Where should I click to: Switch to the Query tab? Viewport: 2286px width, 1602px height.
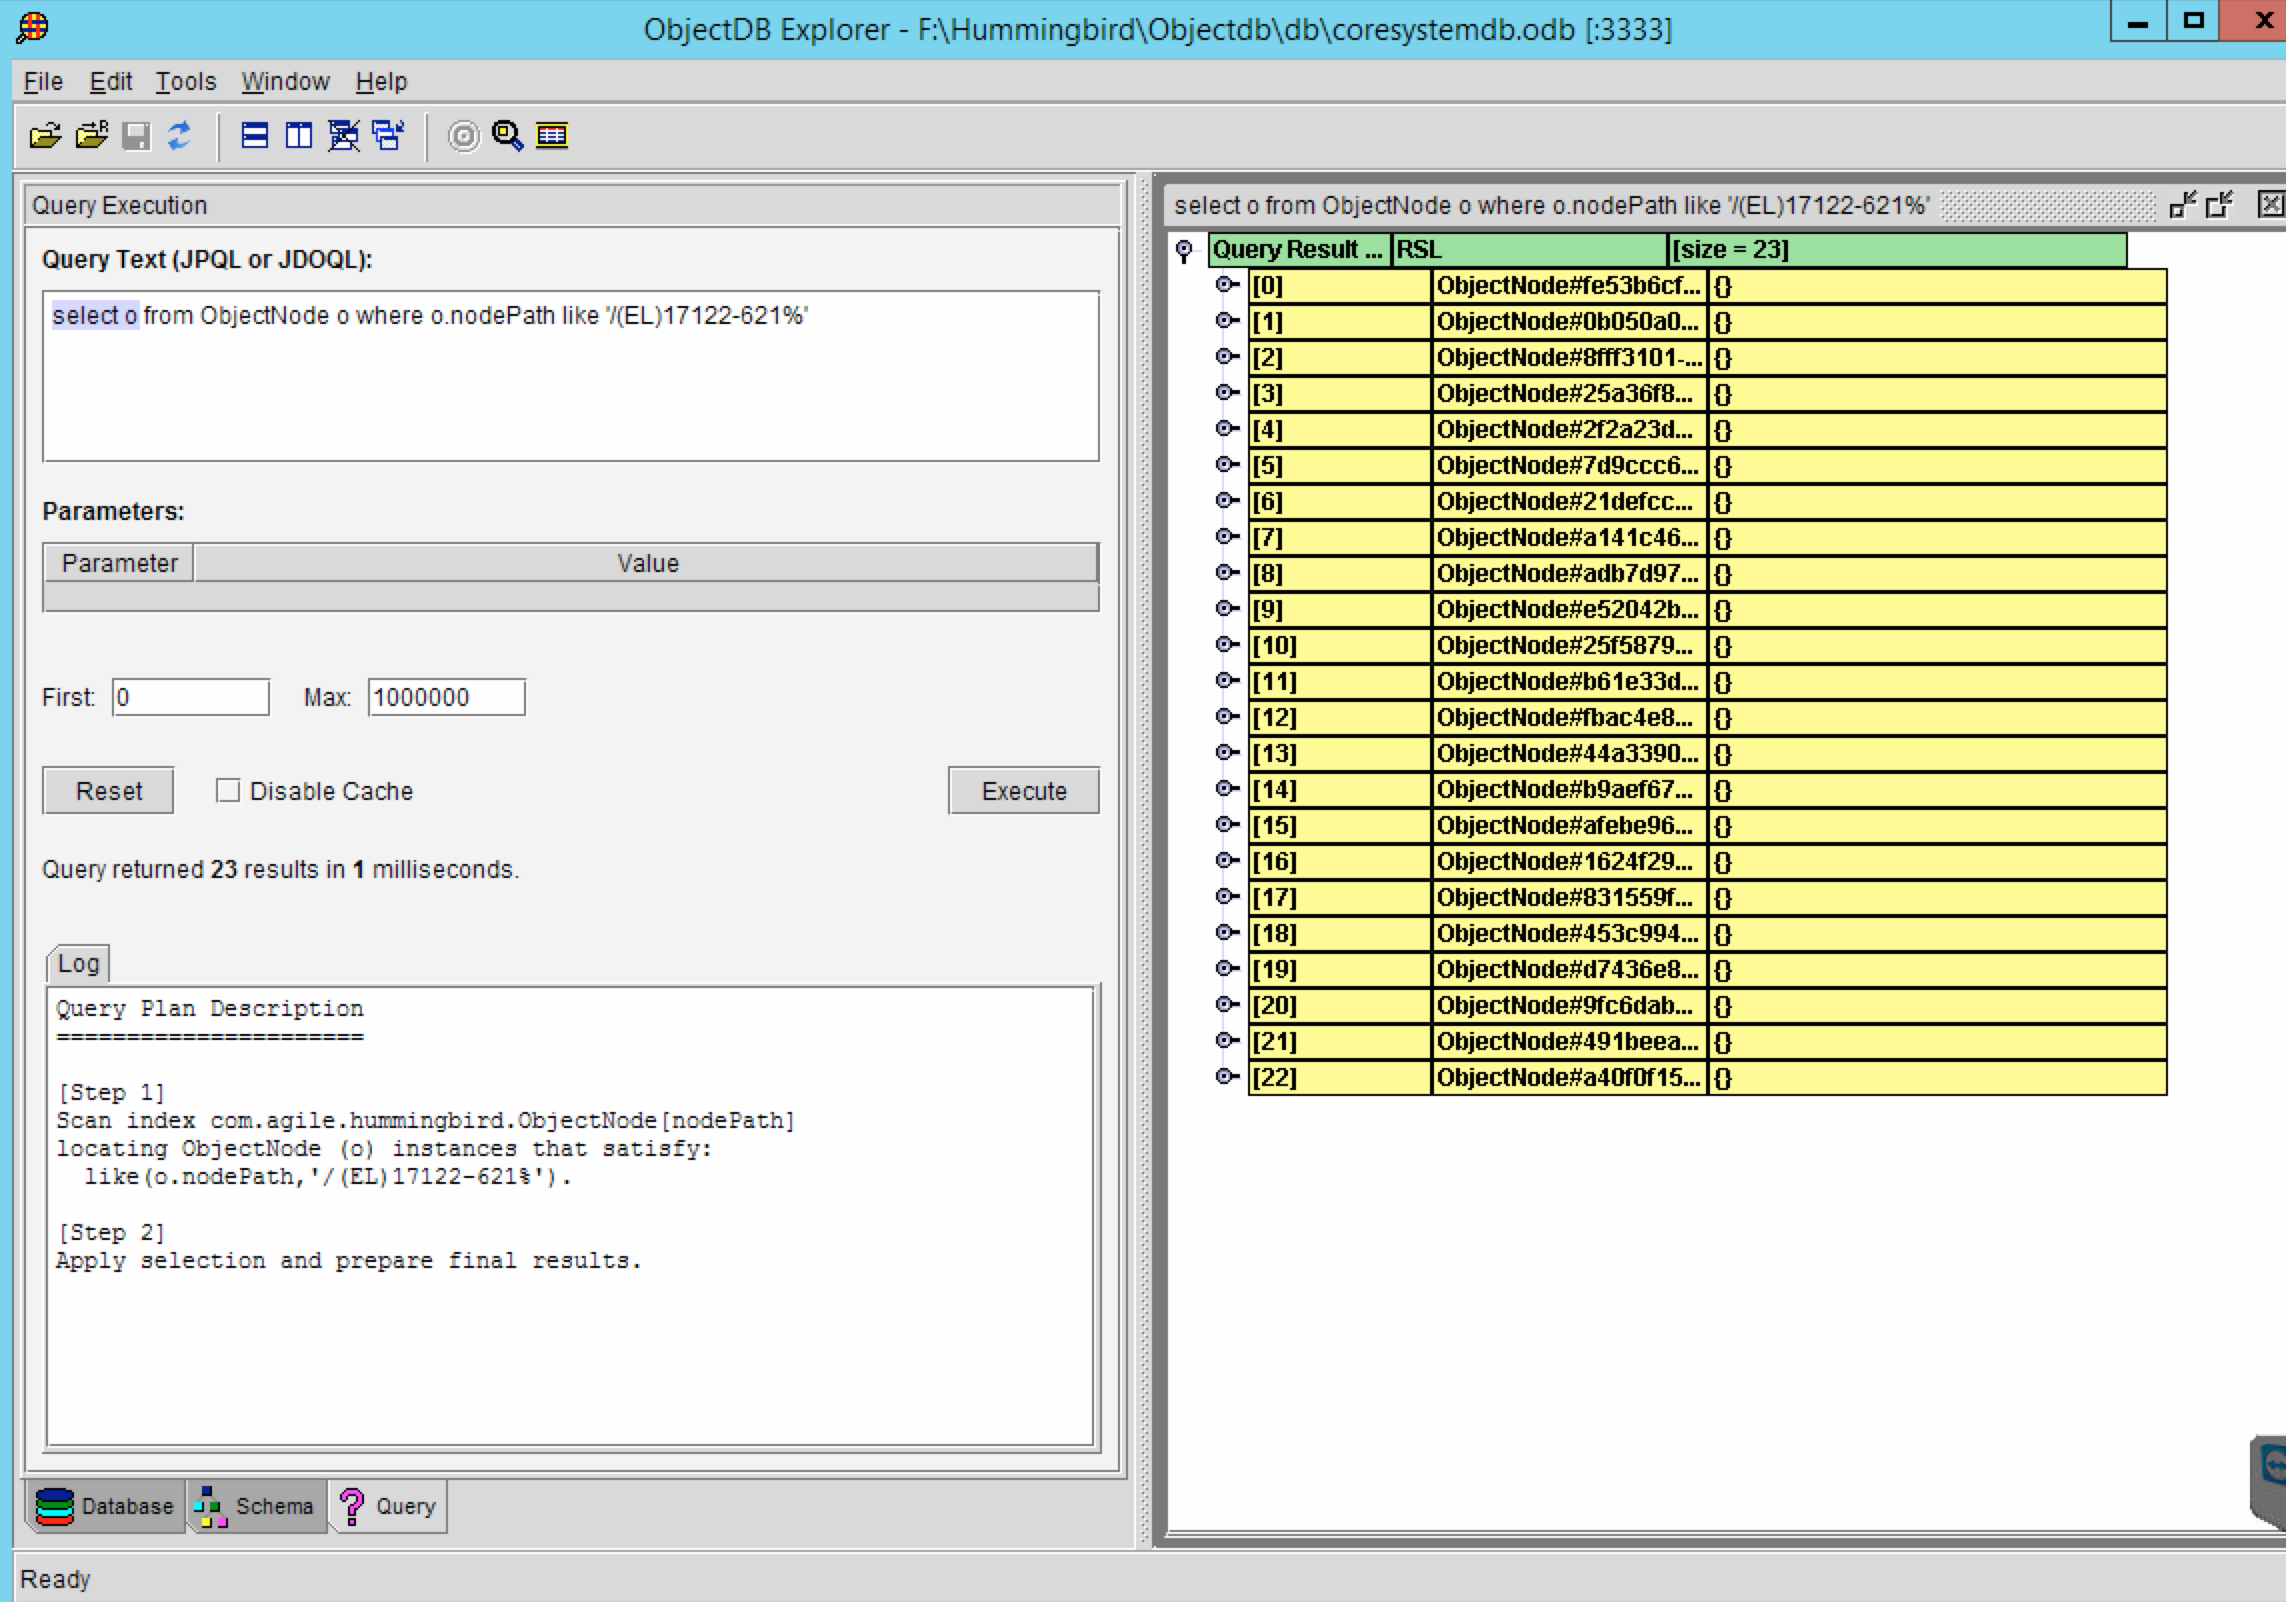click(388, 1507)
